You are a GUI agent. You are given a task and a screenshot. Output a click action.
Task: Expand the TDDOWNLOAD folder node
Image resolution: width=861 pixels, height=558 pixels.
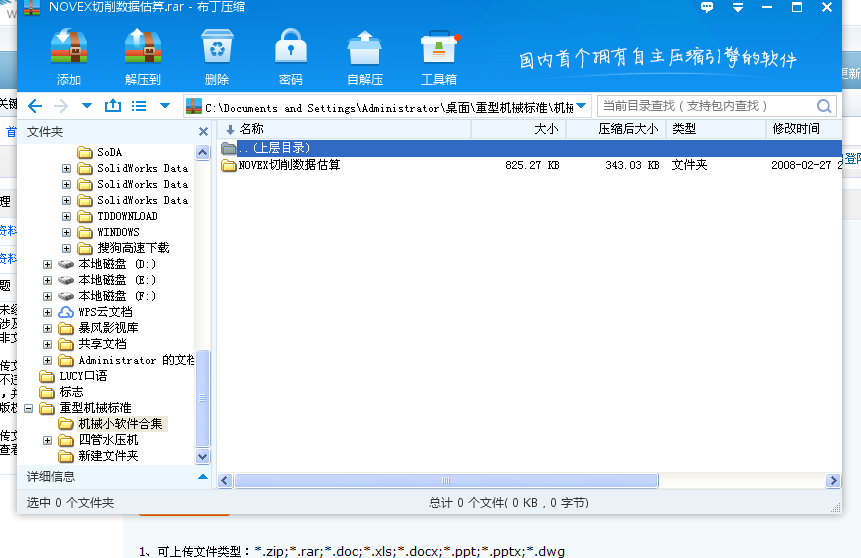66,216
